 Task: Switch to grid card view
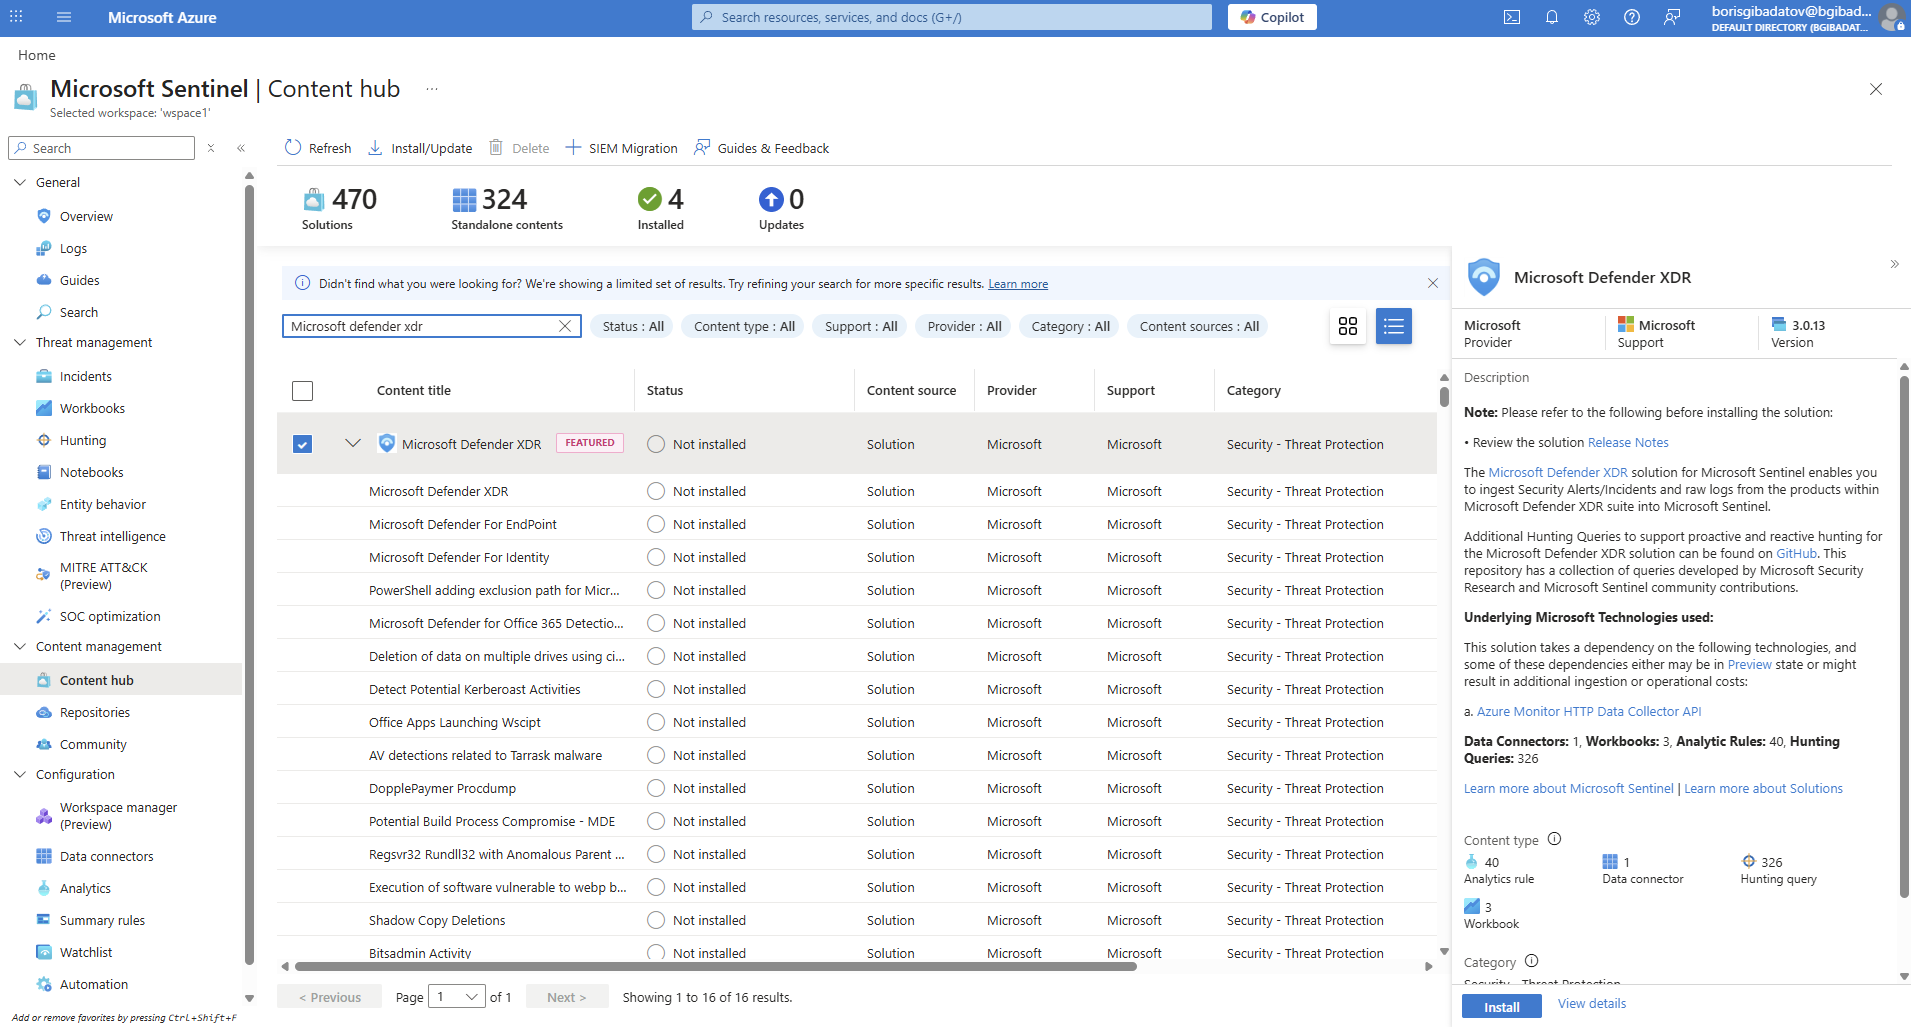[x=1348, y=326]
